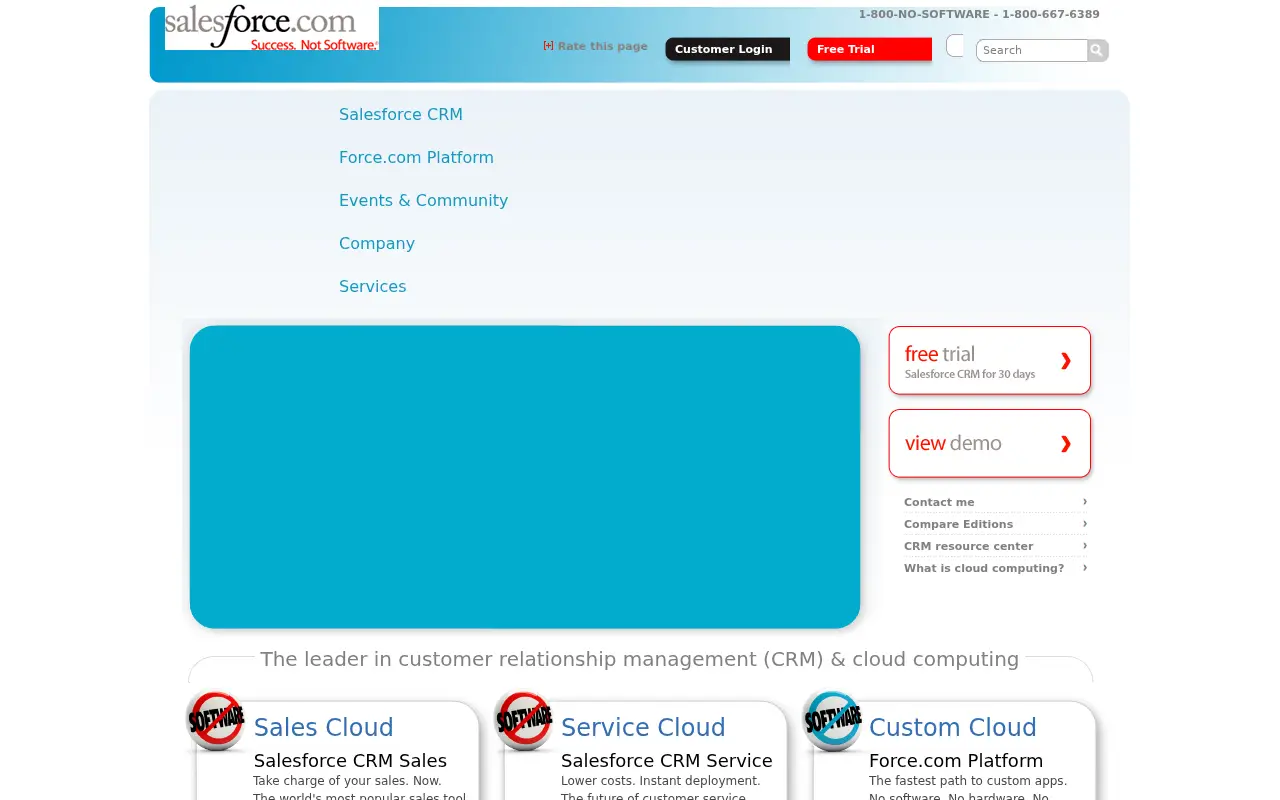The width and height of the screenshot is (1280, 800).
Task: Click the Rate this page link
Action: point(602,46)
